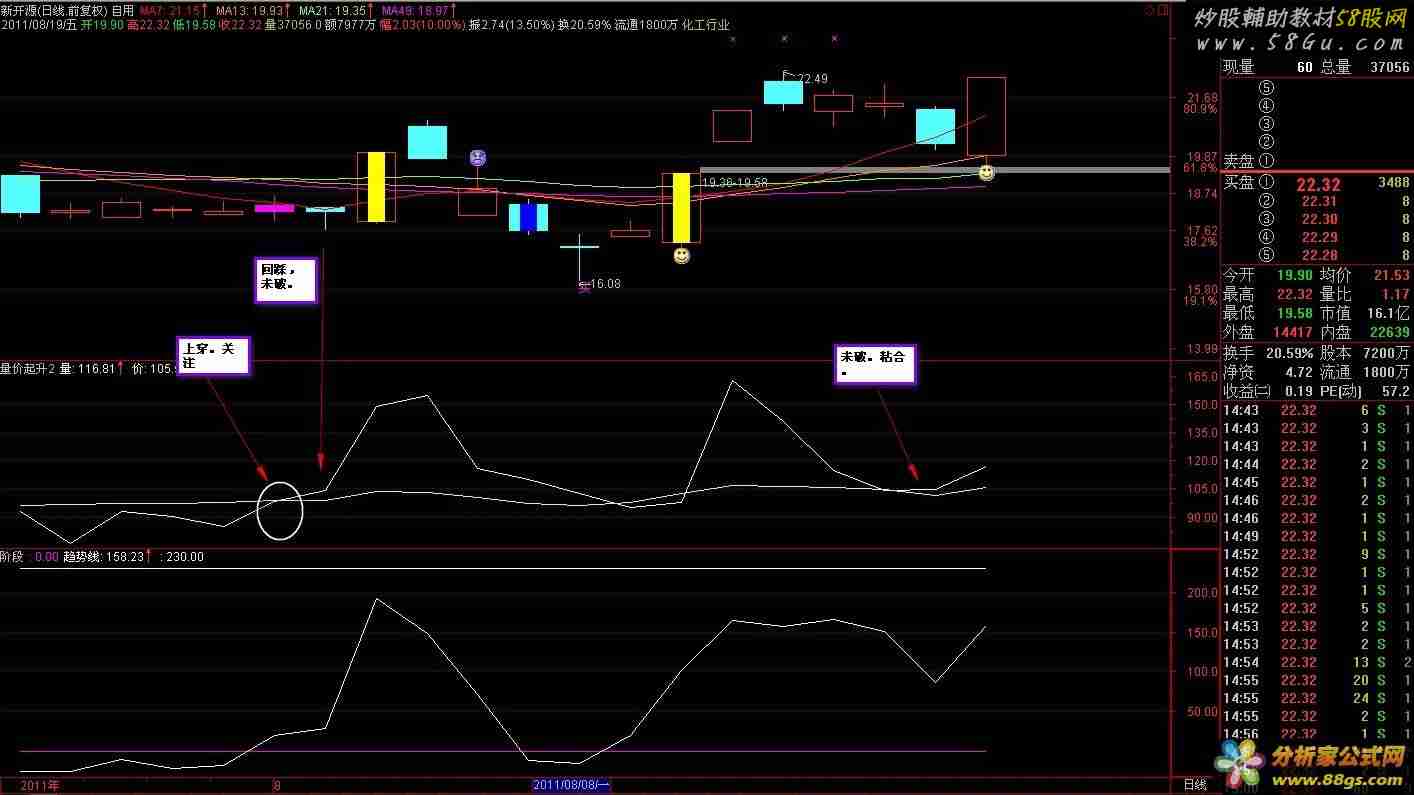Screen dimensions: 1414x795
Task: Click the 市值 value 16.1亿
Action: 1386,313
